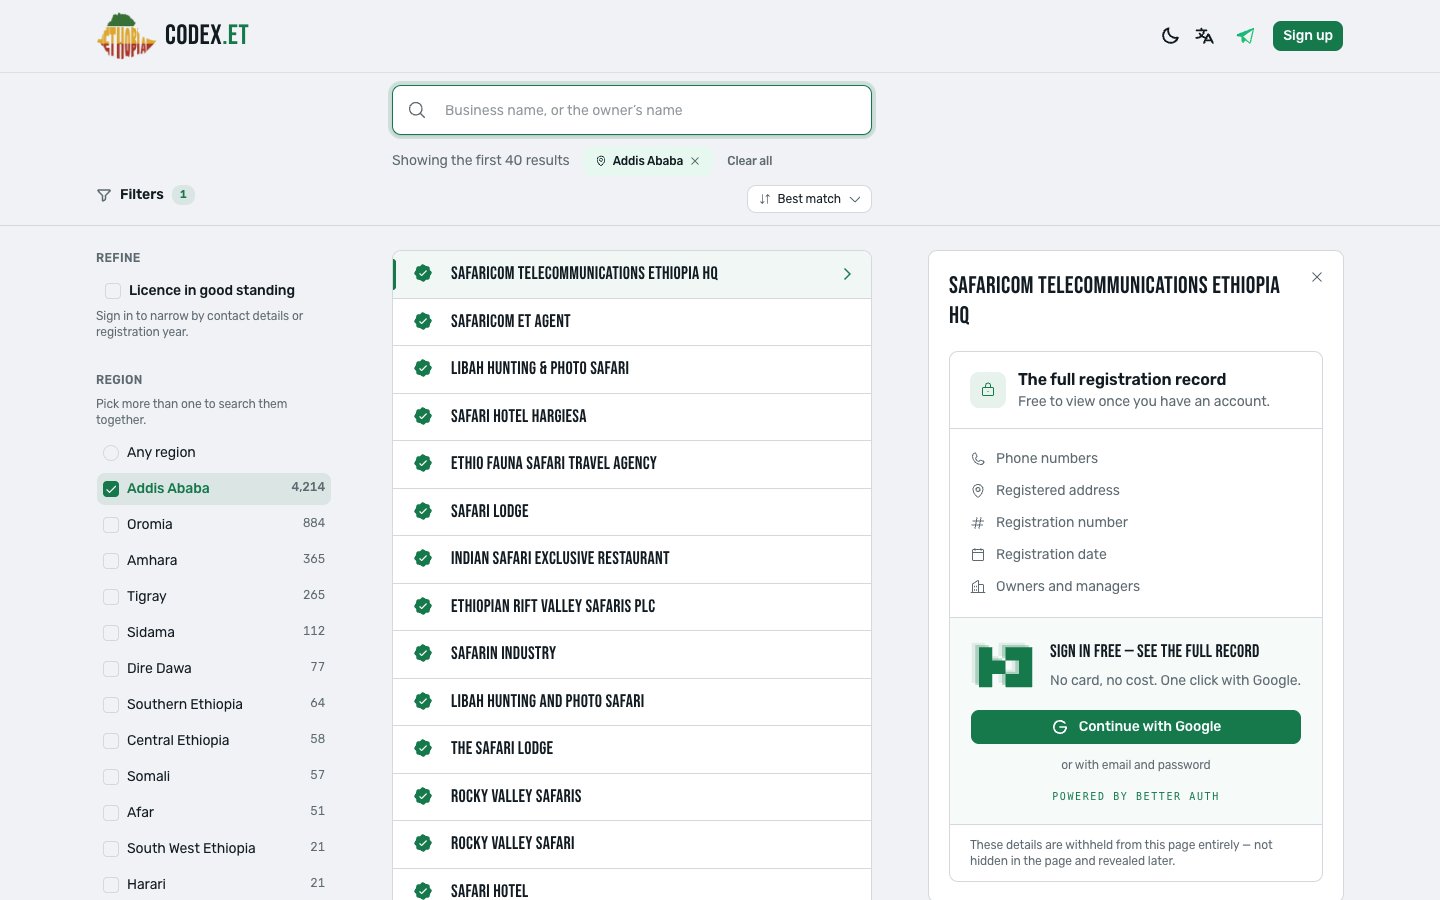Click verified badge beside Safari Lodge
The width and height of the screenshot is (1440, 900).
click(x=423, y=511)
